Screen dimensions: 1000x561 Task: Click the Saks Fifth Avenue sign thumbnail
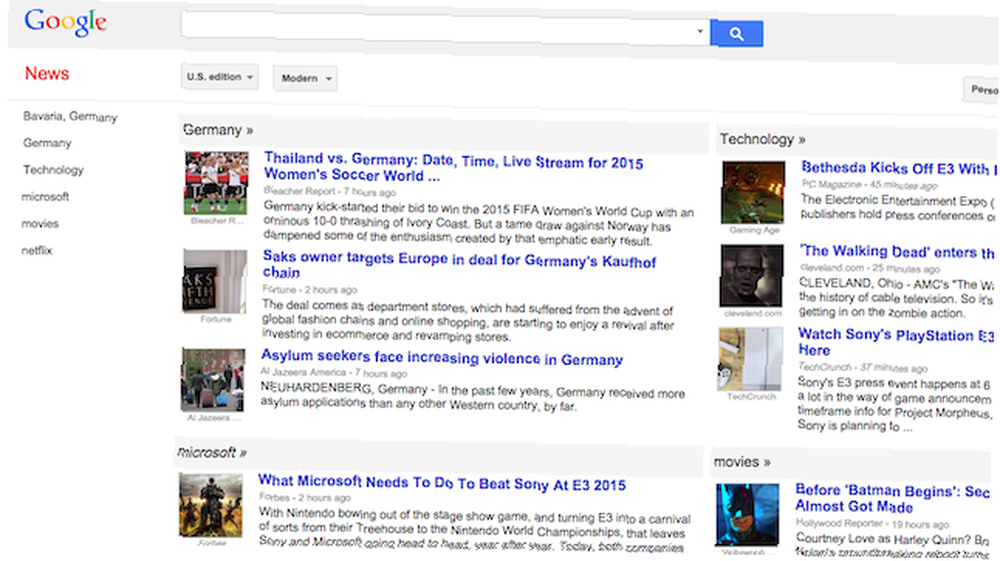214,281
